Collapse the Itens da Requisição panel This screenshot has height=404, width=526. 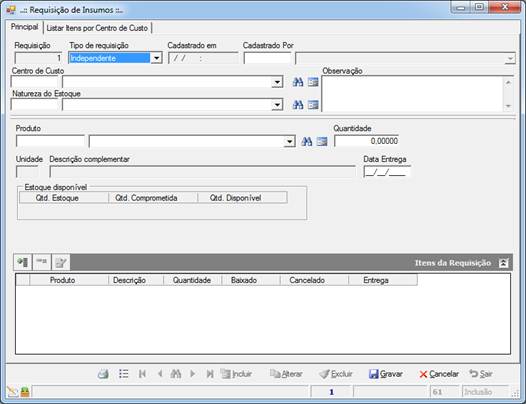click(503, 263)
